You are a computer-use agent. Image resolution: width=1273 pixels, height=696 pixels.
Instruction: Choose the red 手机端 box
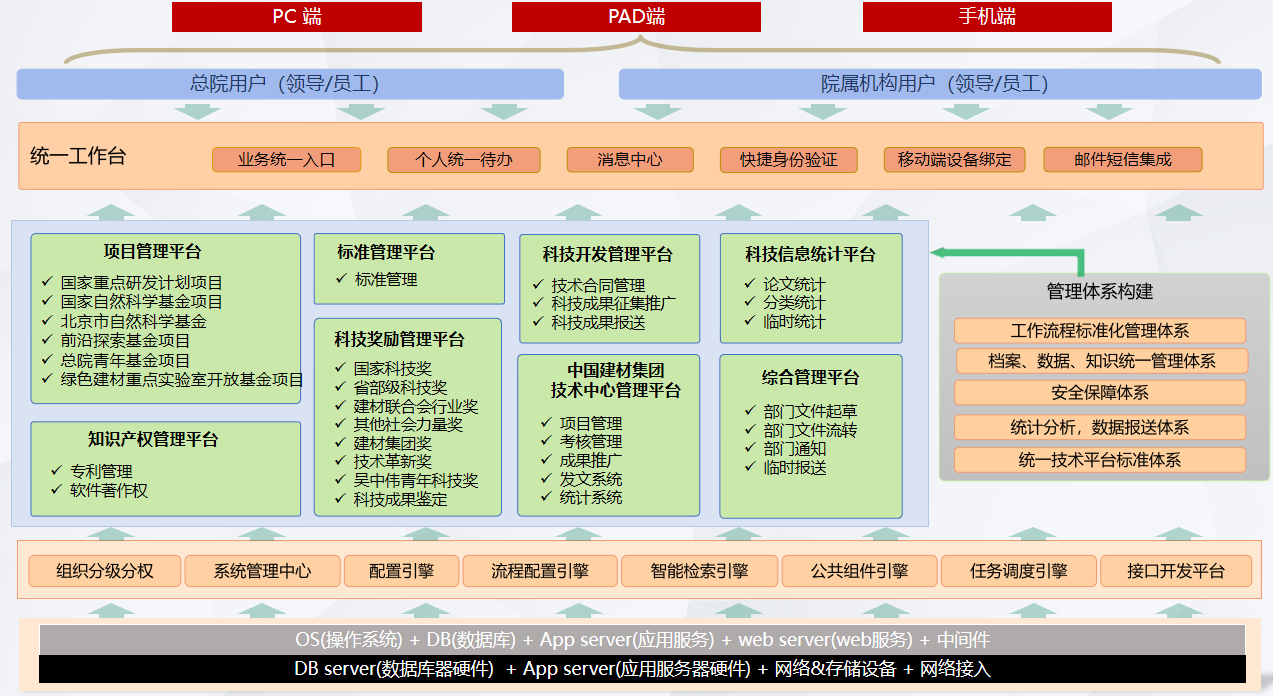click(x=987, y=17)
